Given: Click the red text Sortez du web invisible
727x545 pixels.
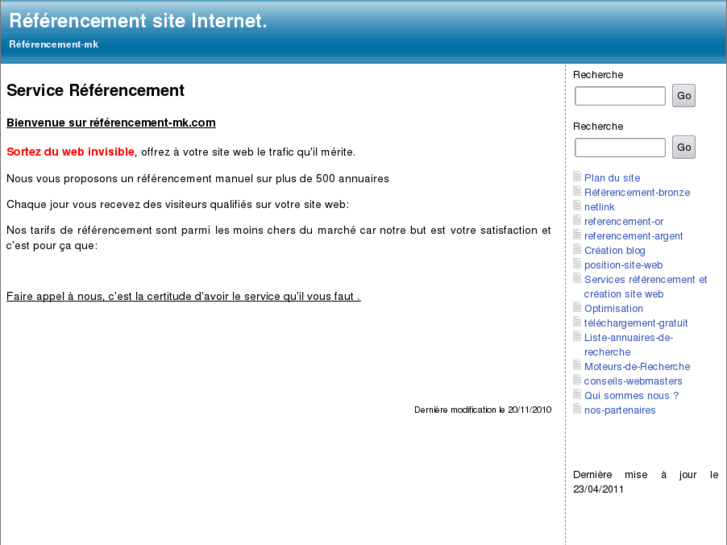Looking at the screenshot, I should (70, 152).
